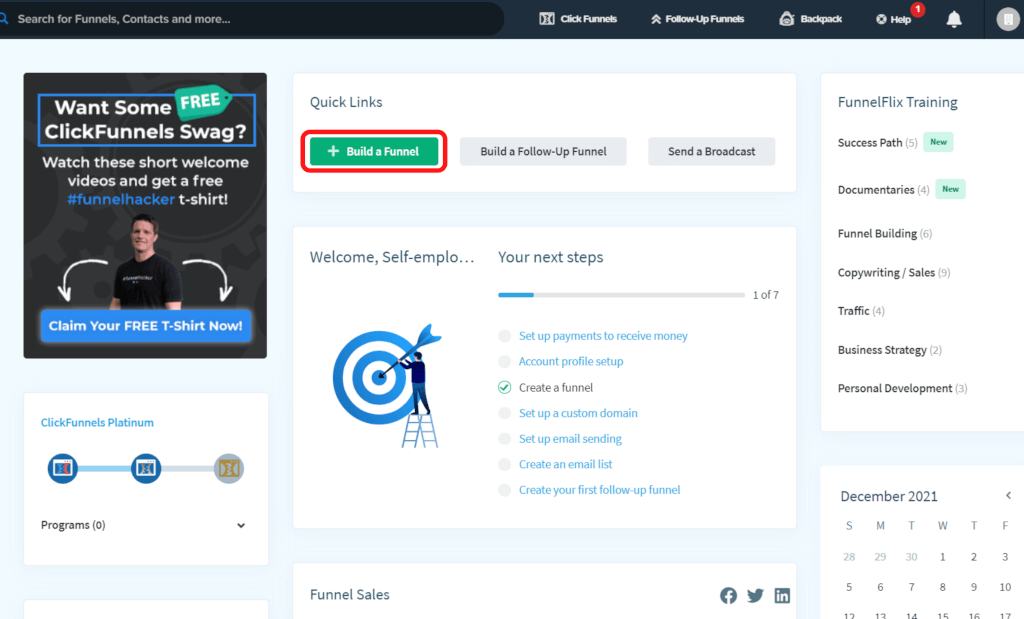
Task: Click the Send a Broadcast button
Action: [711, 151]
